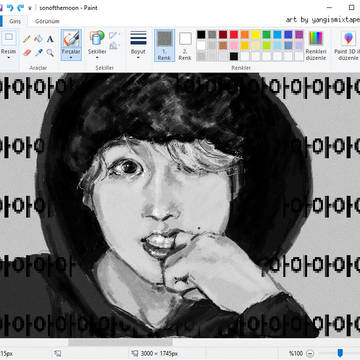Switch to the Giriş tab
This screenshot has width=360, height=360.
tap(15, 21)
